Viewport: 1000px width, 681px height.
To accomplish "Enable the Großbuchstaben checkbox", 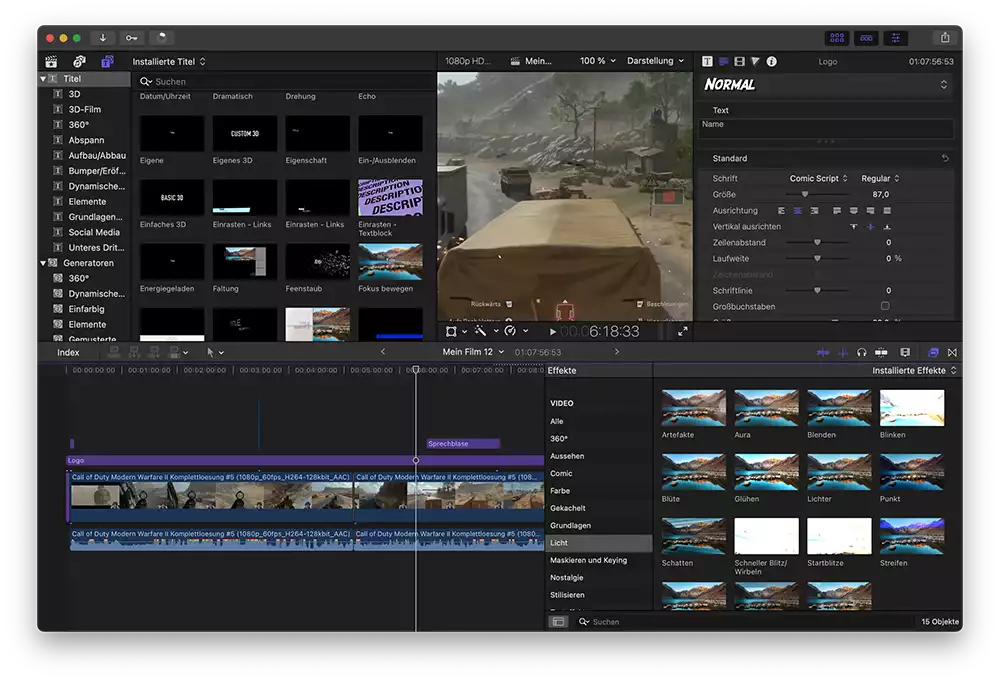I will click(x=885, y=306).
